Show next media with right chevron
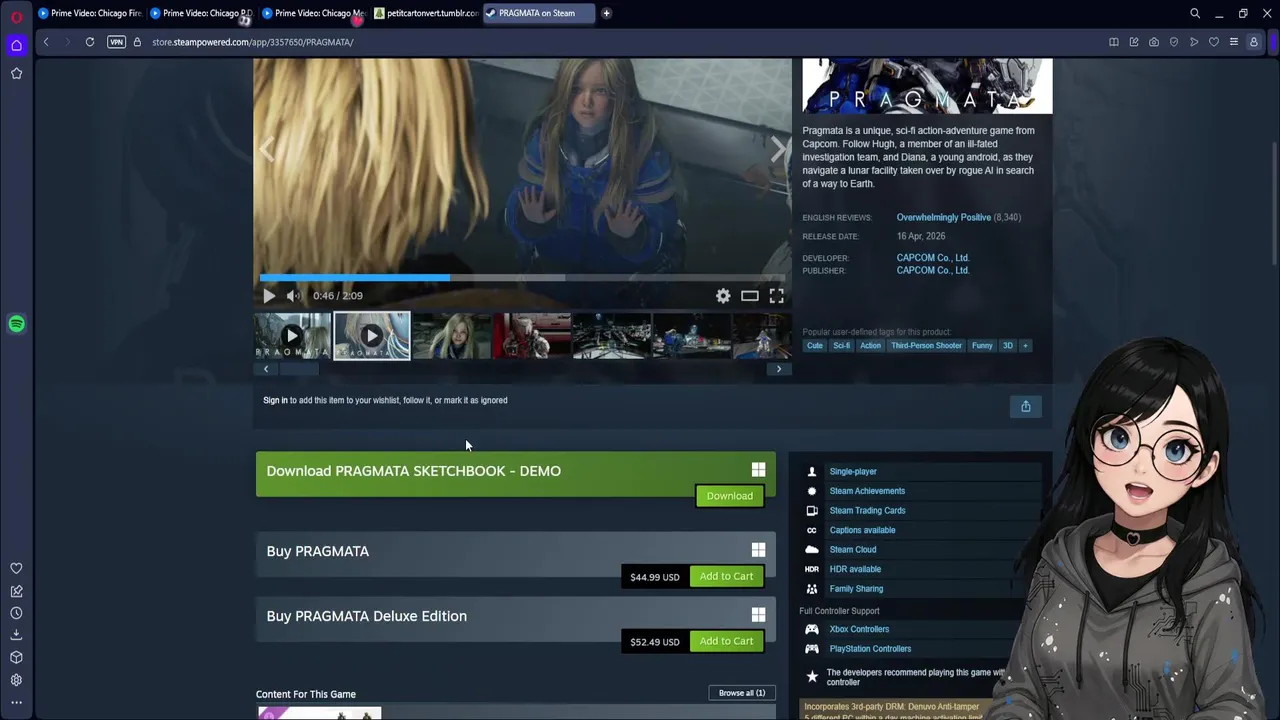 779,150
